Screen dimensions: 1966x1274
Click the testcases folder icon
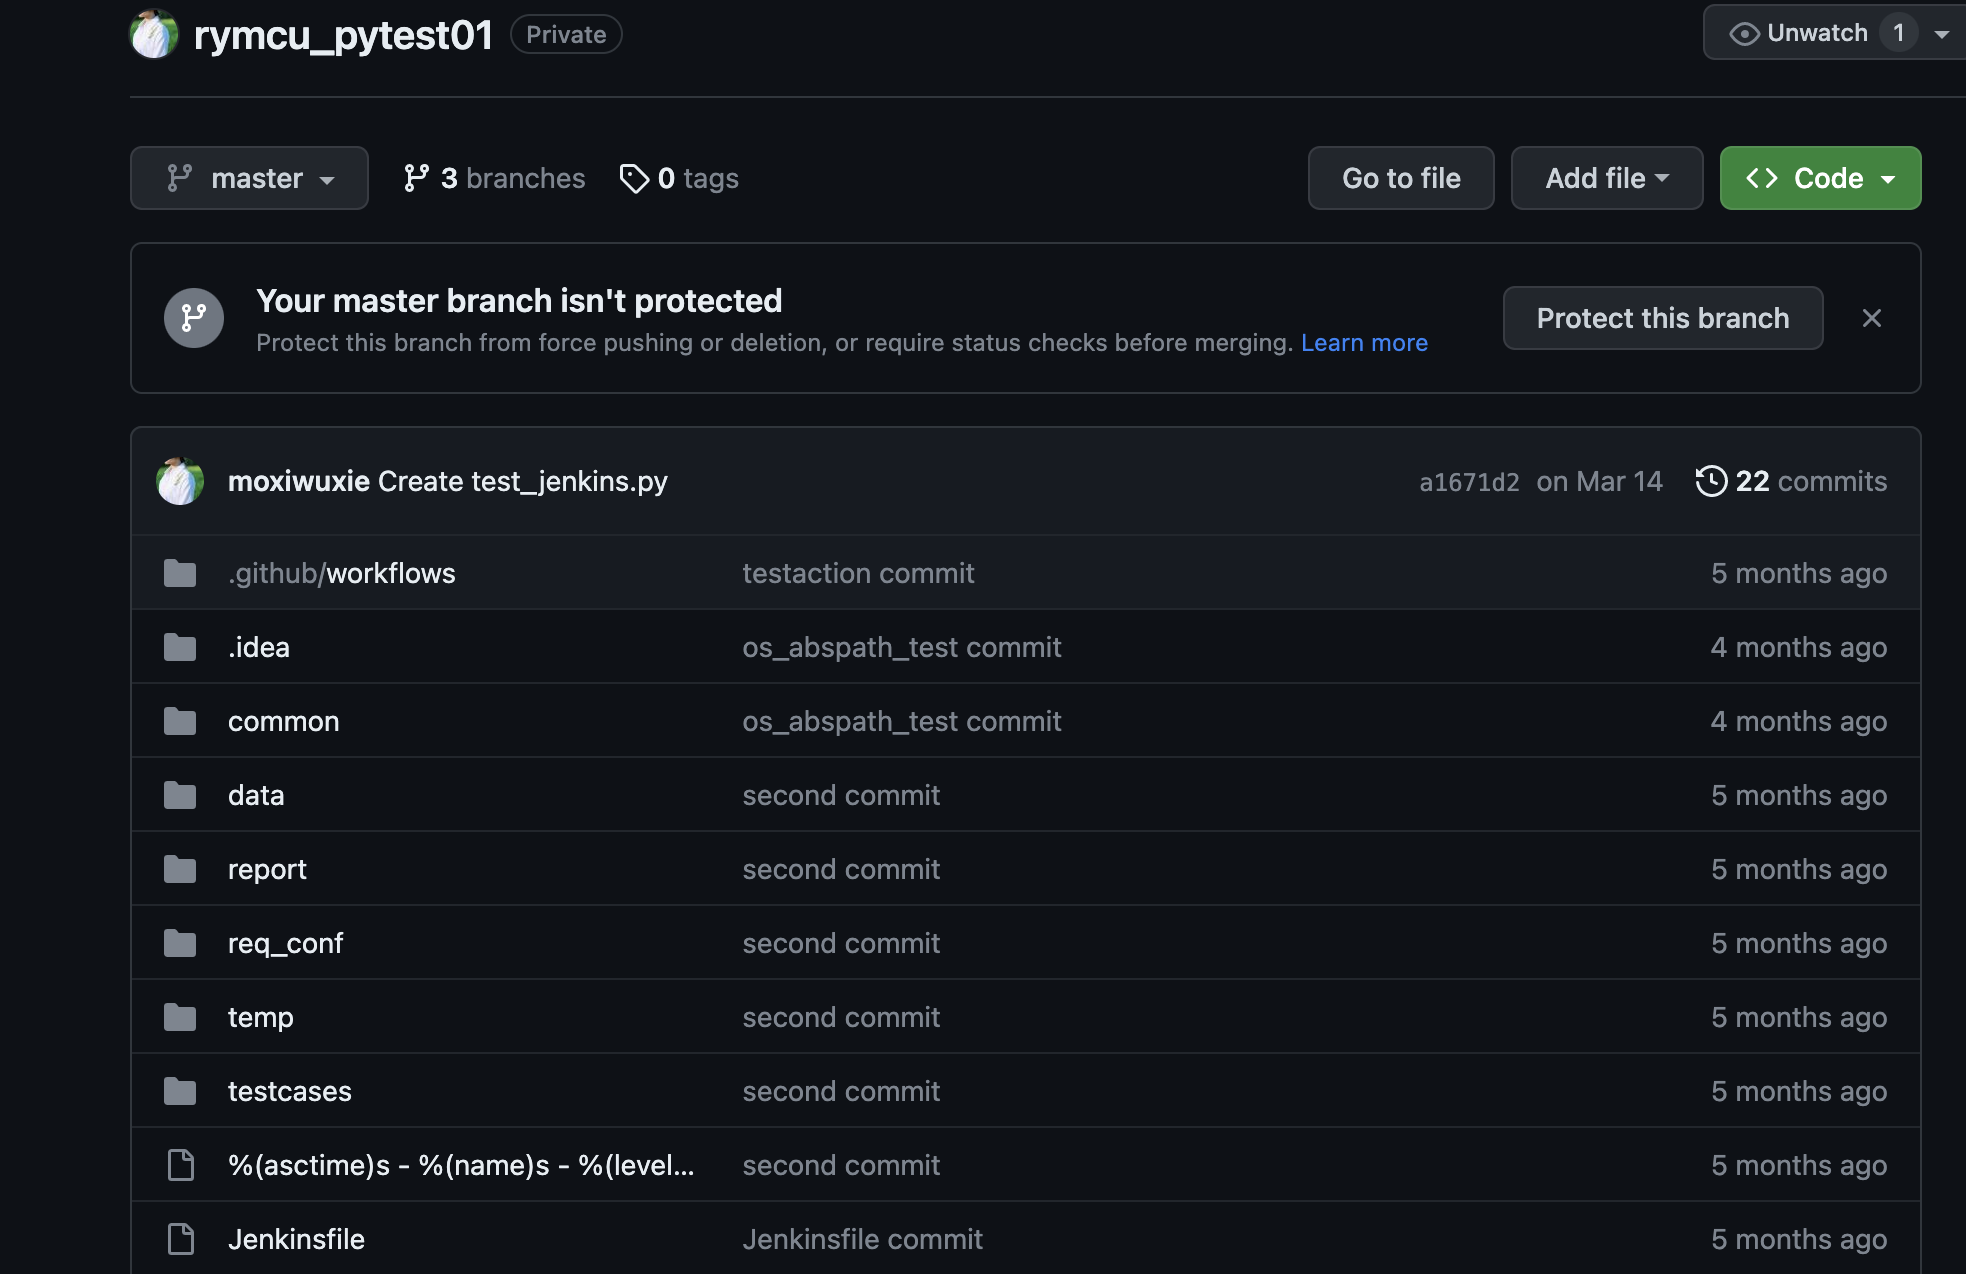pos(180,1091)
